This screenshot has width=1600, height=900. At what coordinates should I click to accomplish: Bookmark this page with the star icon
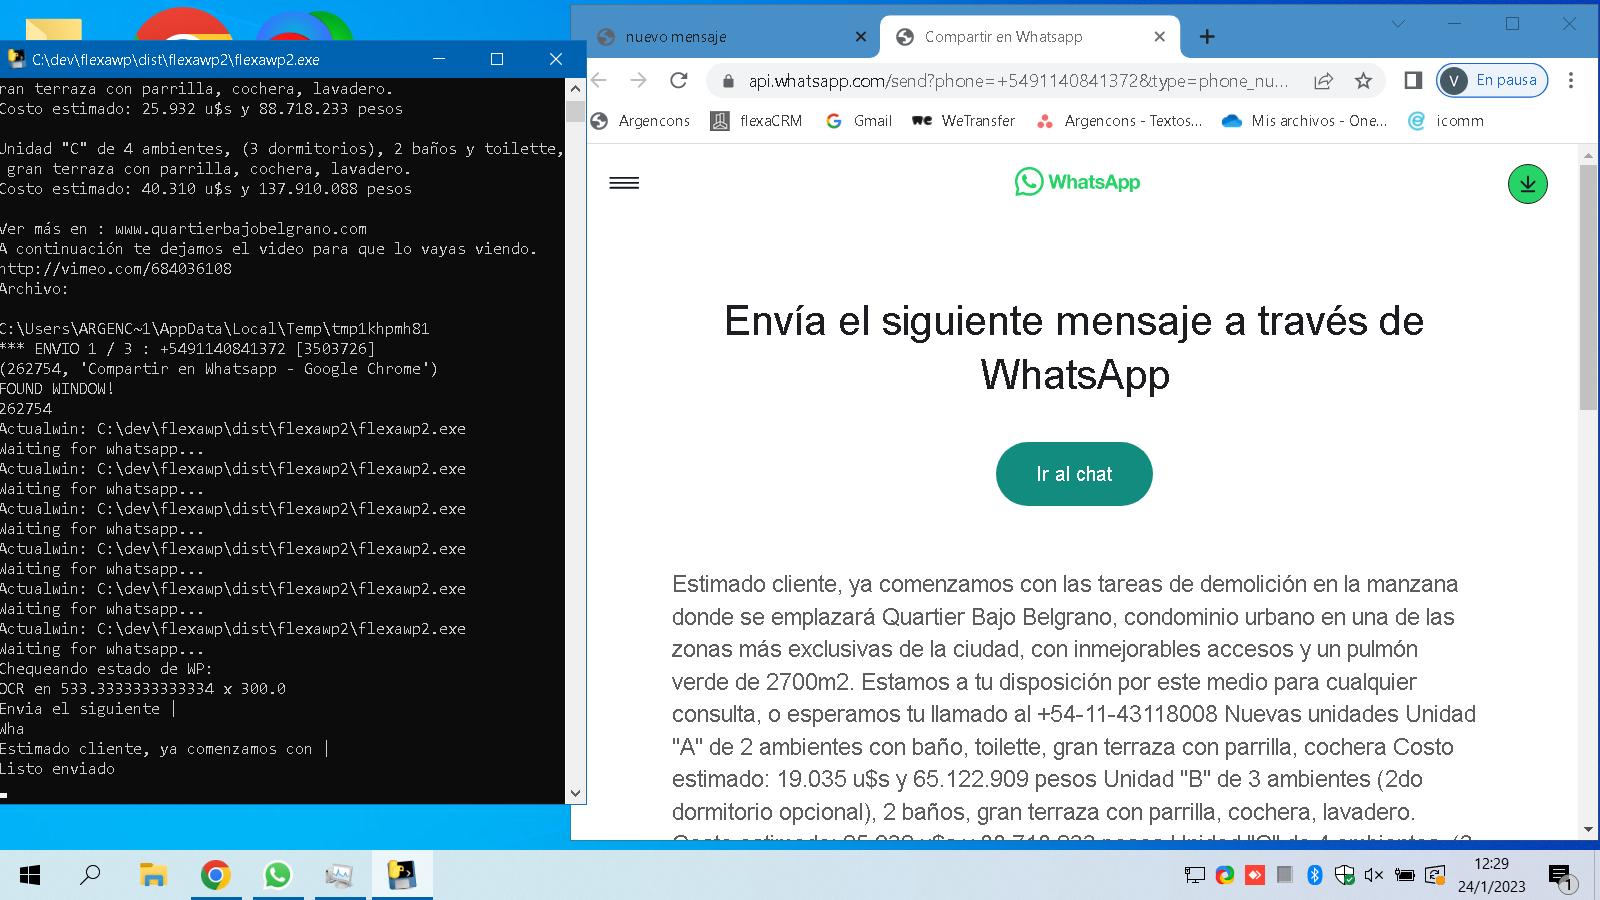pyautogui.click(x=1363, y=81)
